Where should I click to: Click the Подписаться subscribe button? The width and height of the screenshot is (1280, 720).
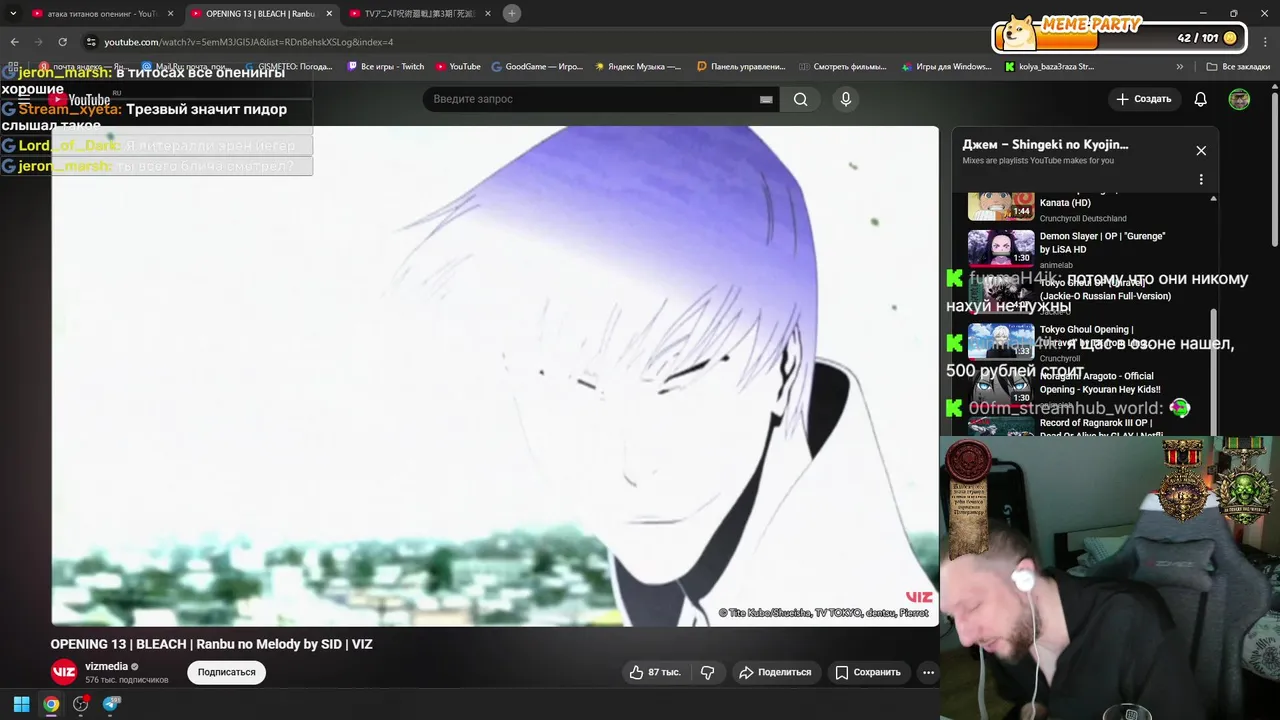(226, 672)
